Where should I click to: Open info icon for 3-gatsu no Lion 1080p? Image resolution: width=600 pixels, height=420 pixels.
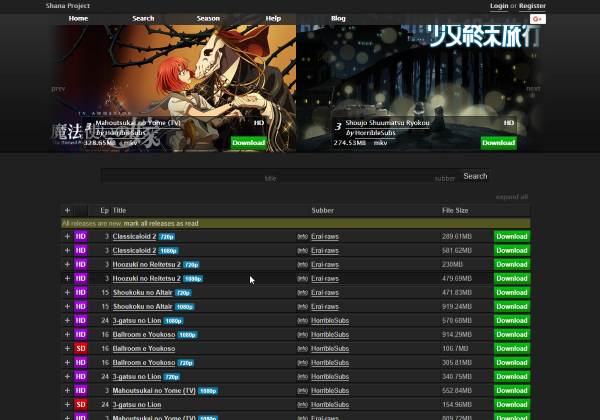coord(302,321)
